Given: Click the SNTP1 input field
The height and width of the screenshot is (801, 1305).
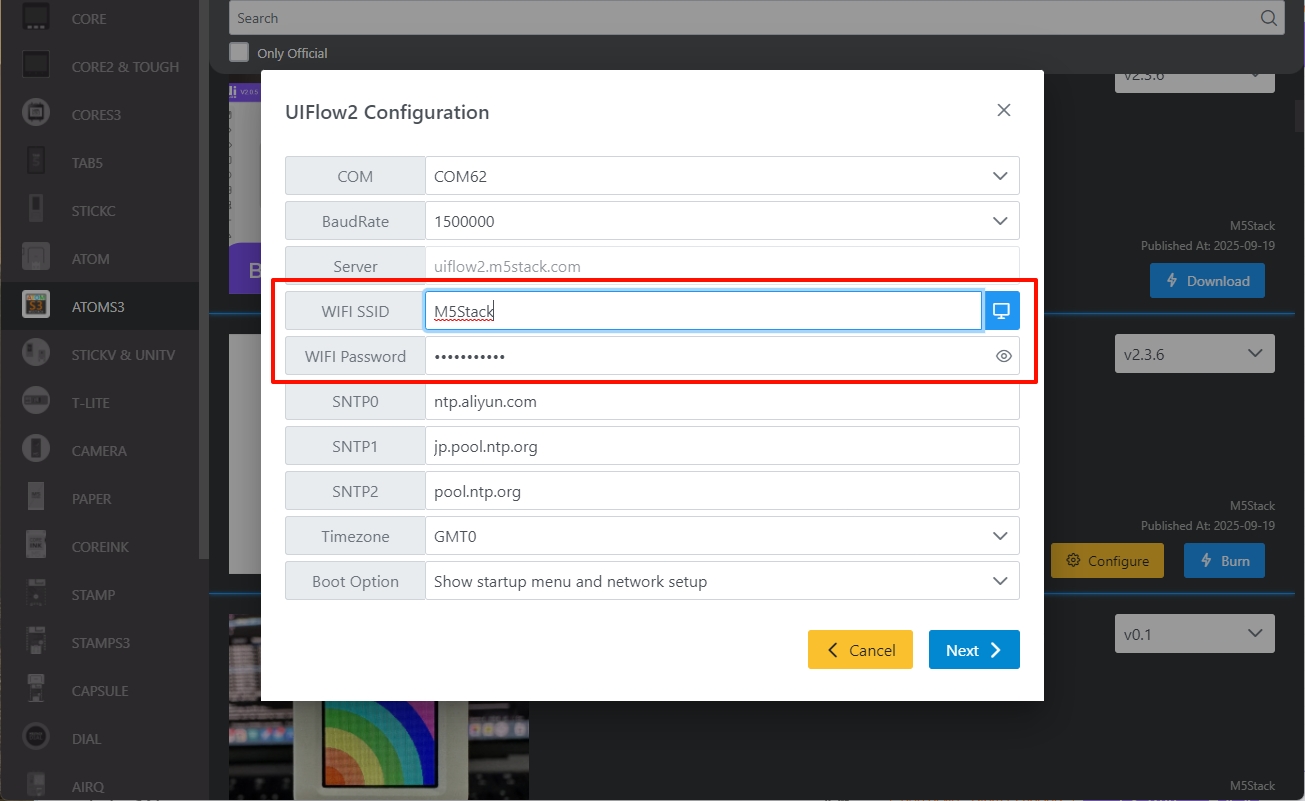Looking at the screenshot, I should [x=722, y=446].
